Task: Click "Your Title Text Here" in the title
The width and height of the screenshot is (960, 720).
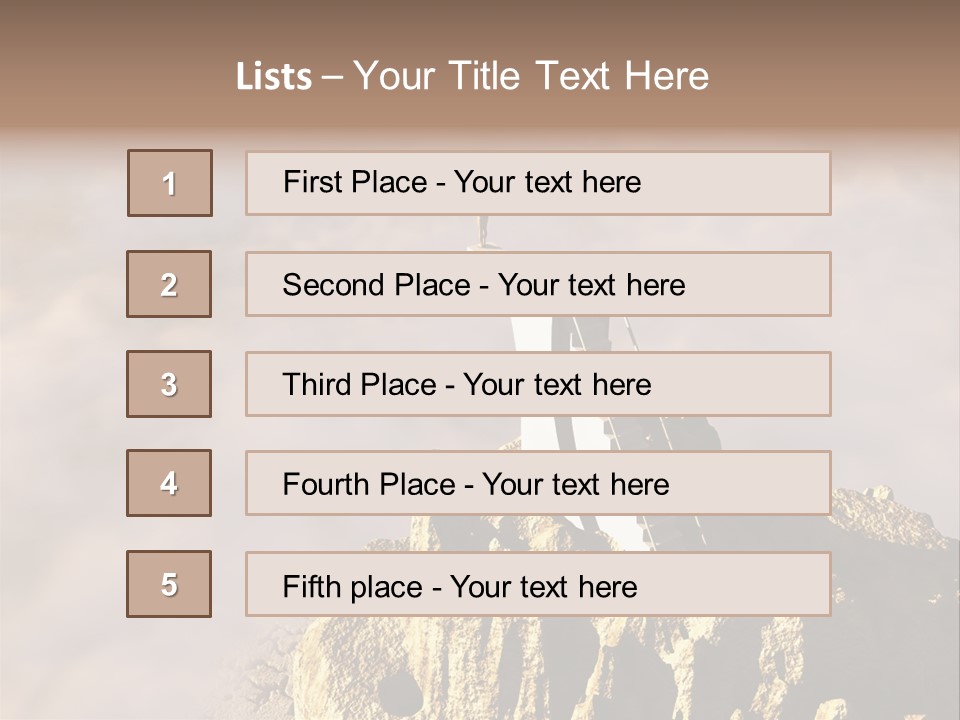Action: point(531,76)
